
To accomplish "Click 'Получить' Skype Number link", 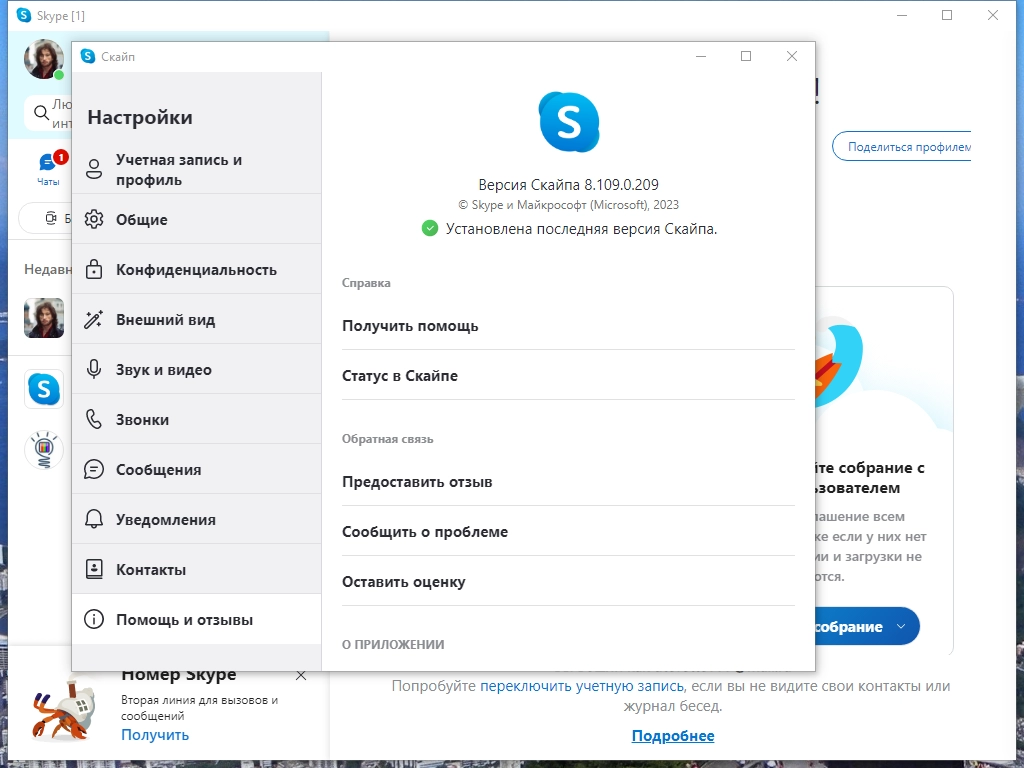I will (x=155, y=735).
